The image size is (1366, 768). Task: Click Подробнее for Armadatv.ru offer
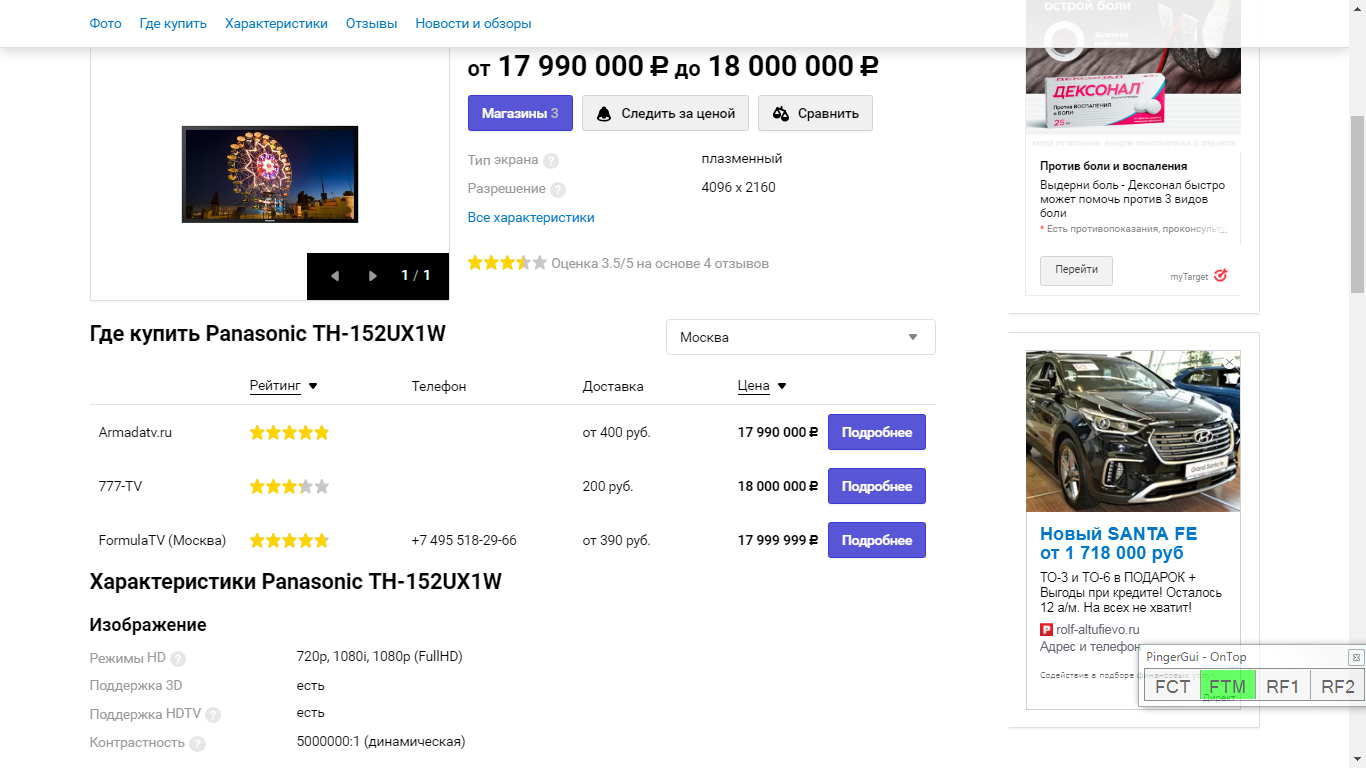pyautogui.click(x=877, y=432)
